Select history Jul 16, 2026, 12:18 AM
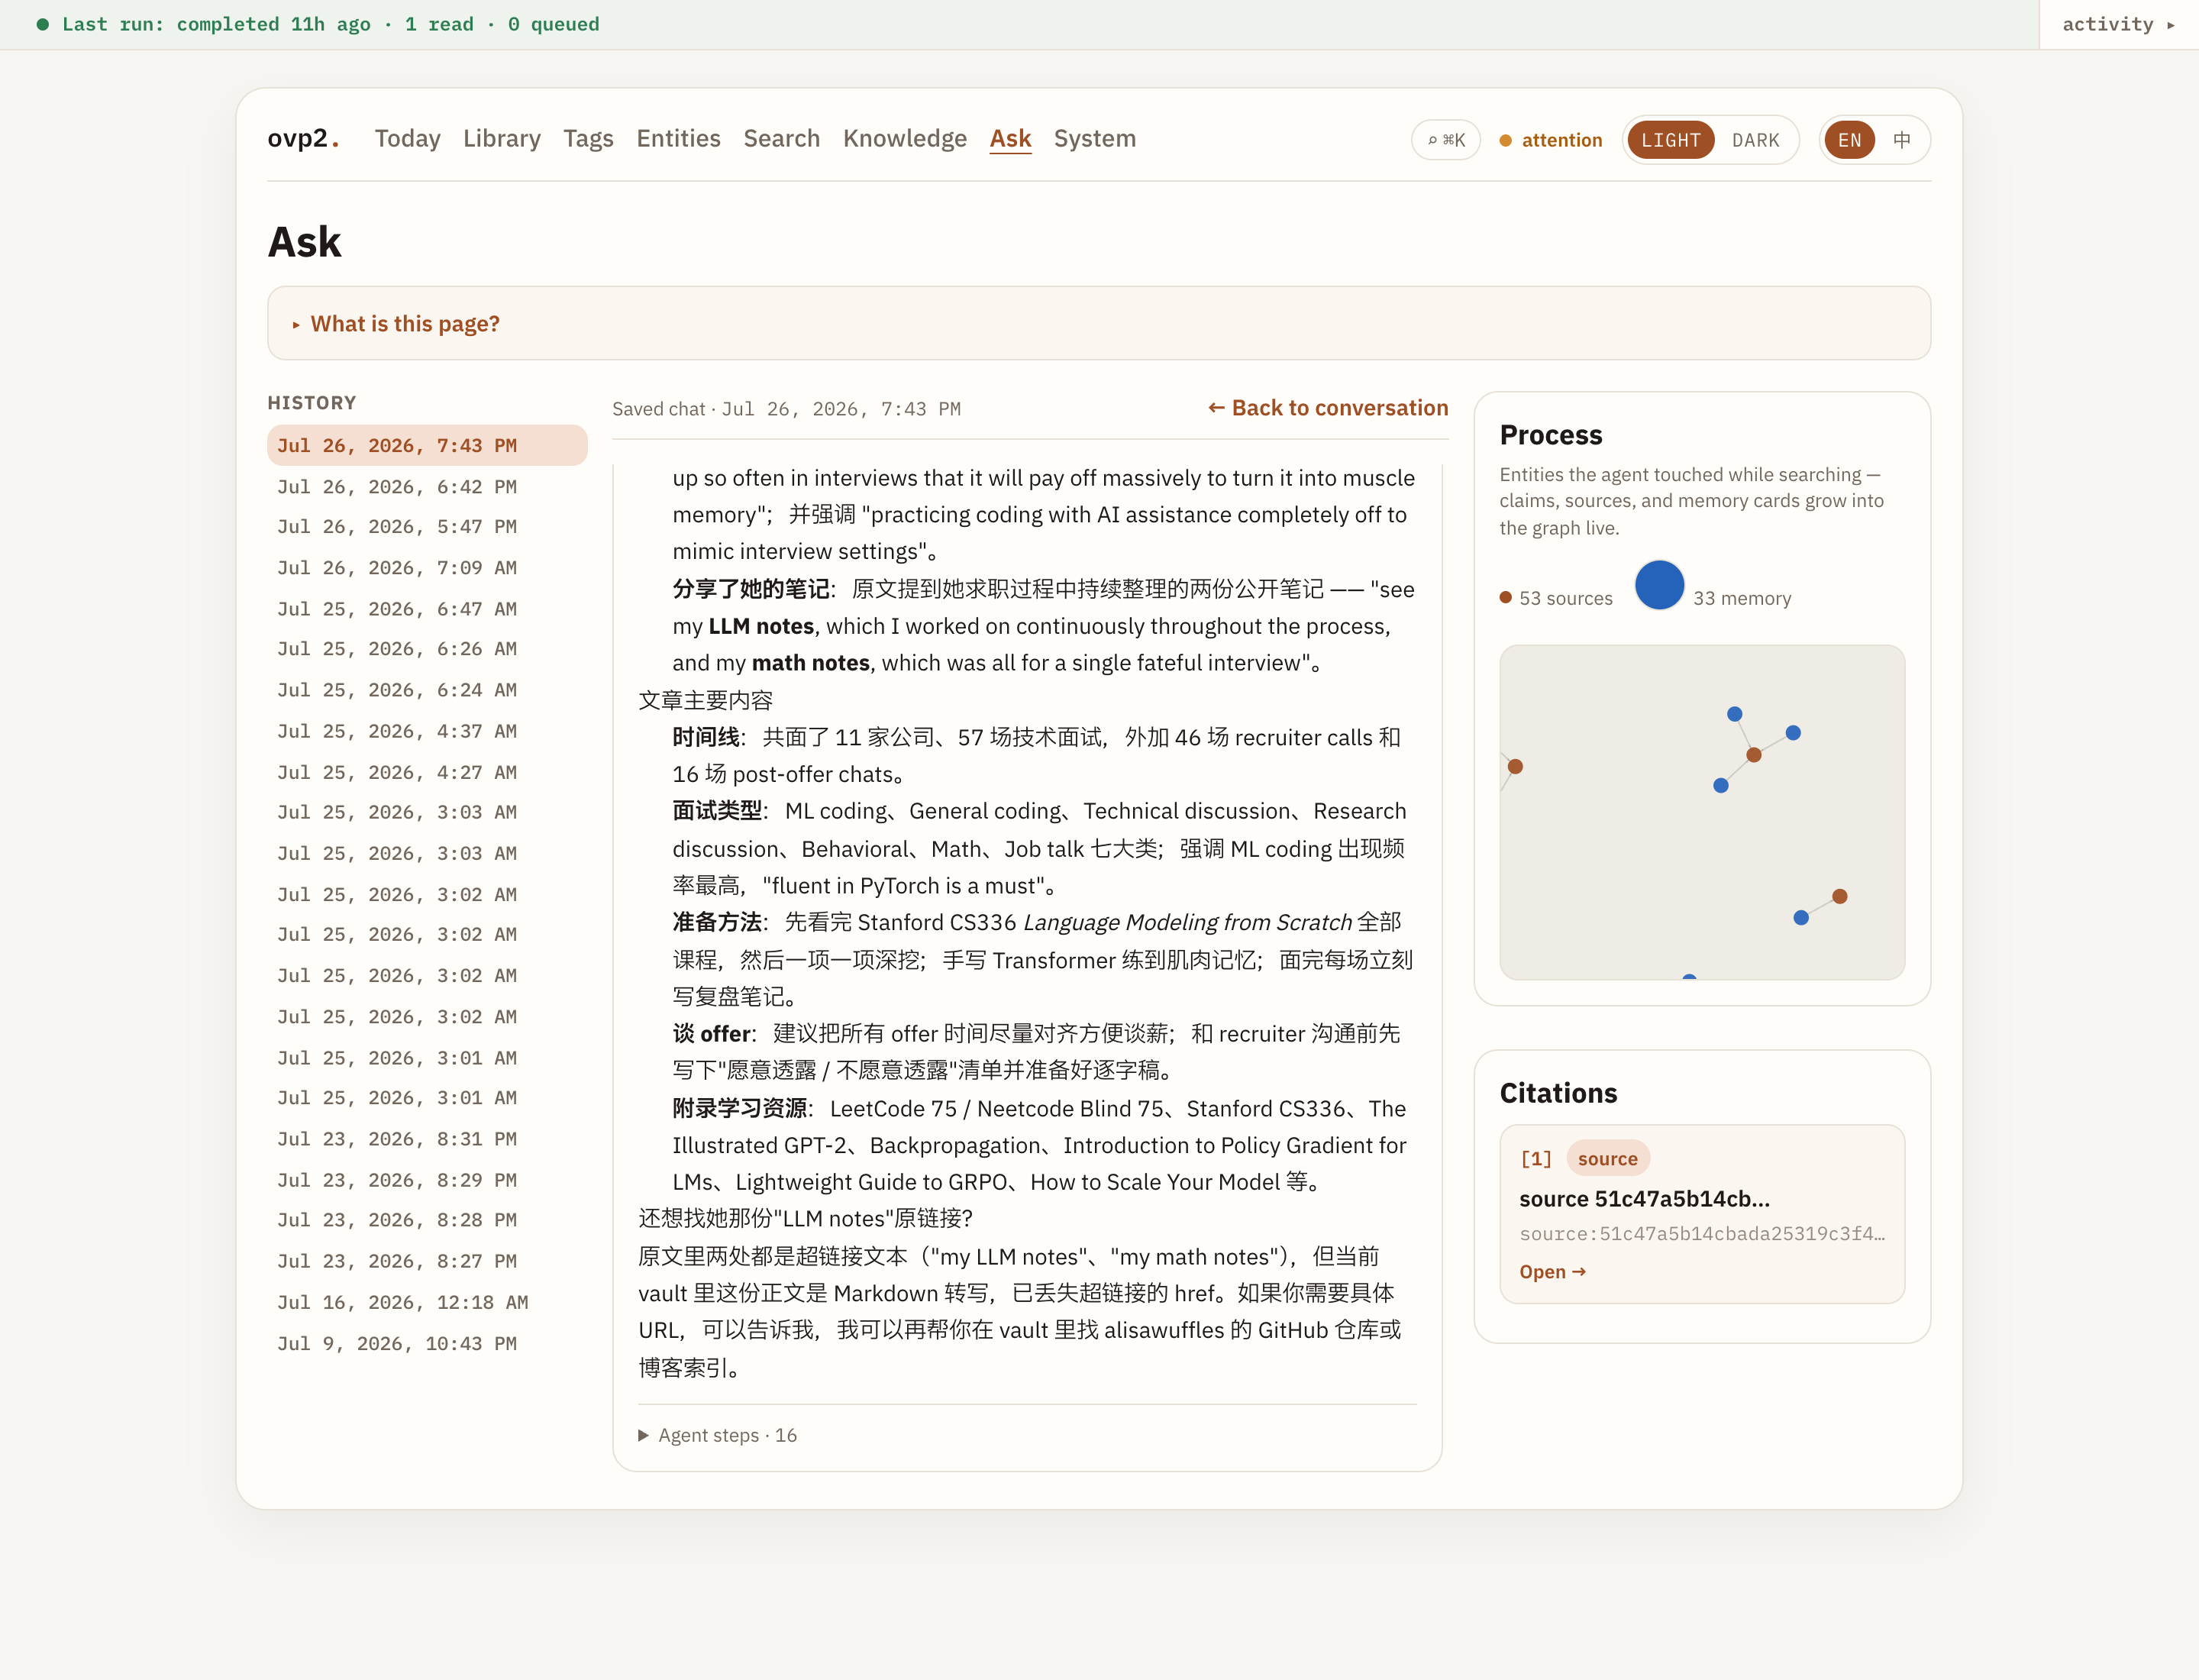This screenshot has width=2199, height=1680. point(427,1302)
